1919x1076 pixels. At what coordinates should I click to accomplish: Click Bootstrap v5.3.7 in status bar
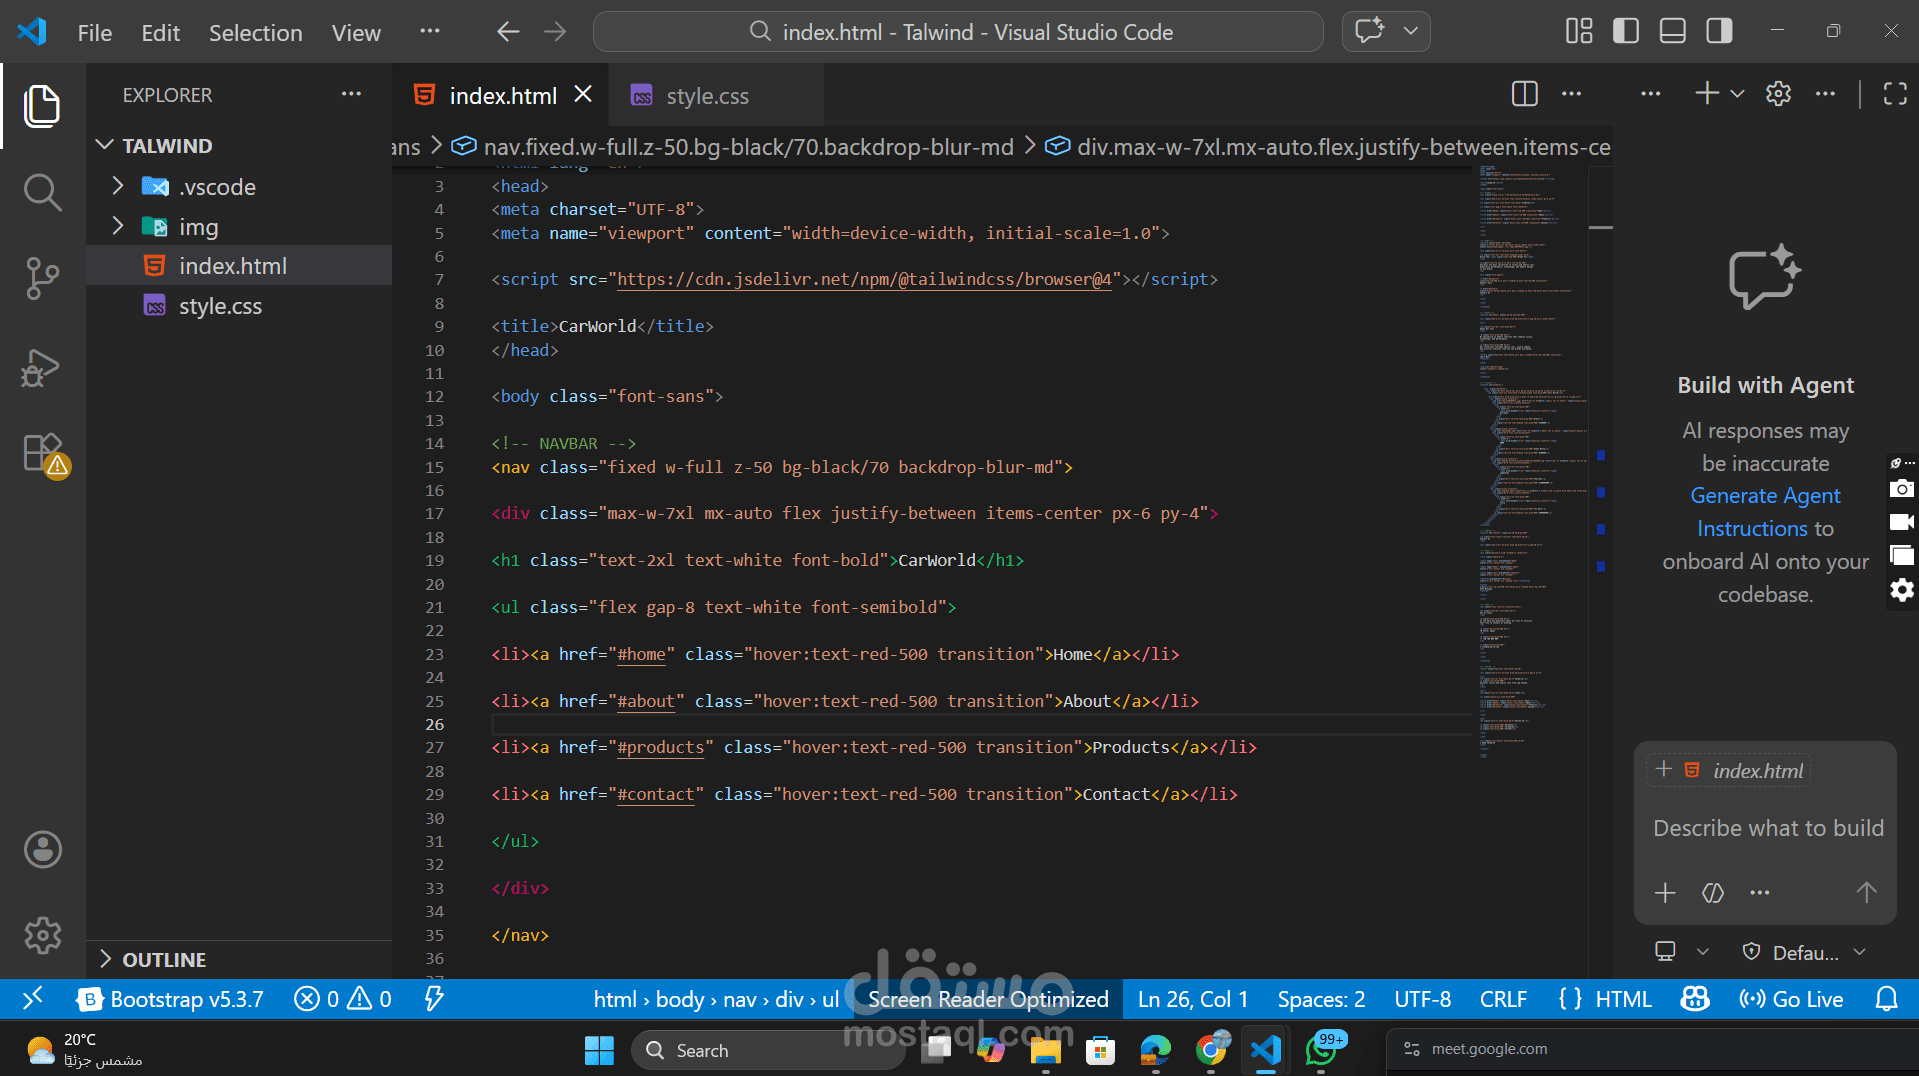pyautogui.click(x=171, y=999)
